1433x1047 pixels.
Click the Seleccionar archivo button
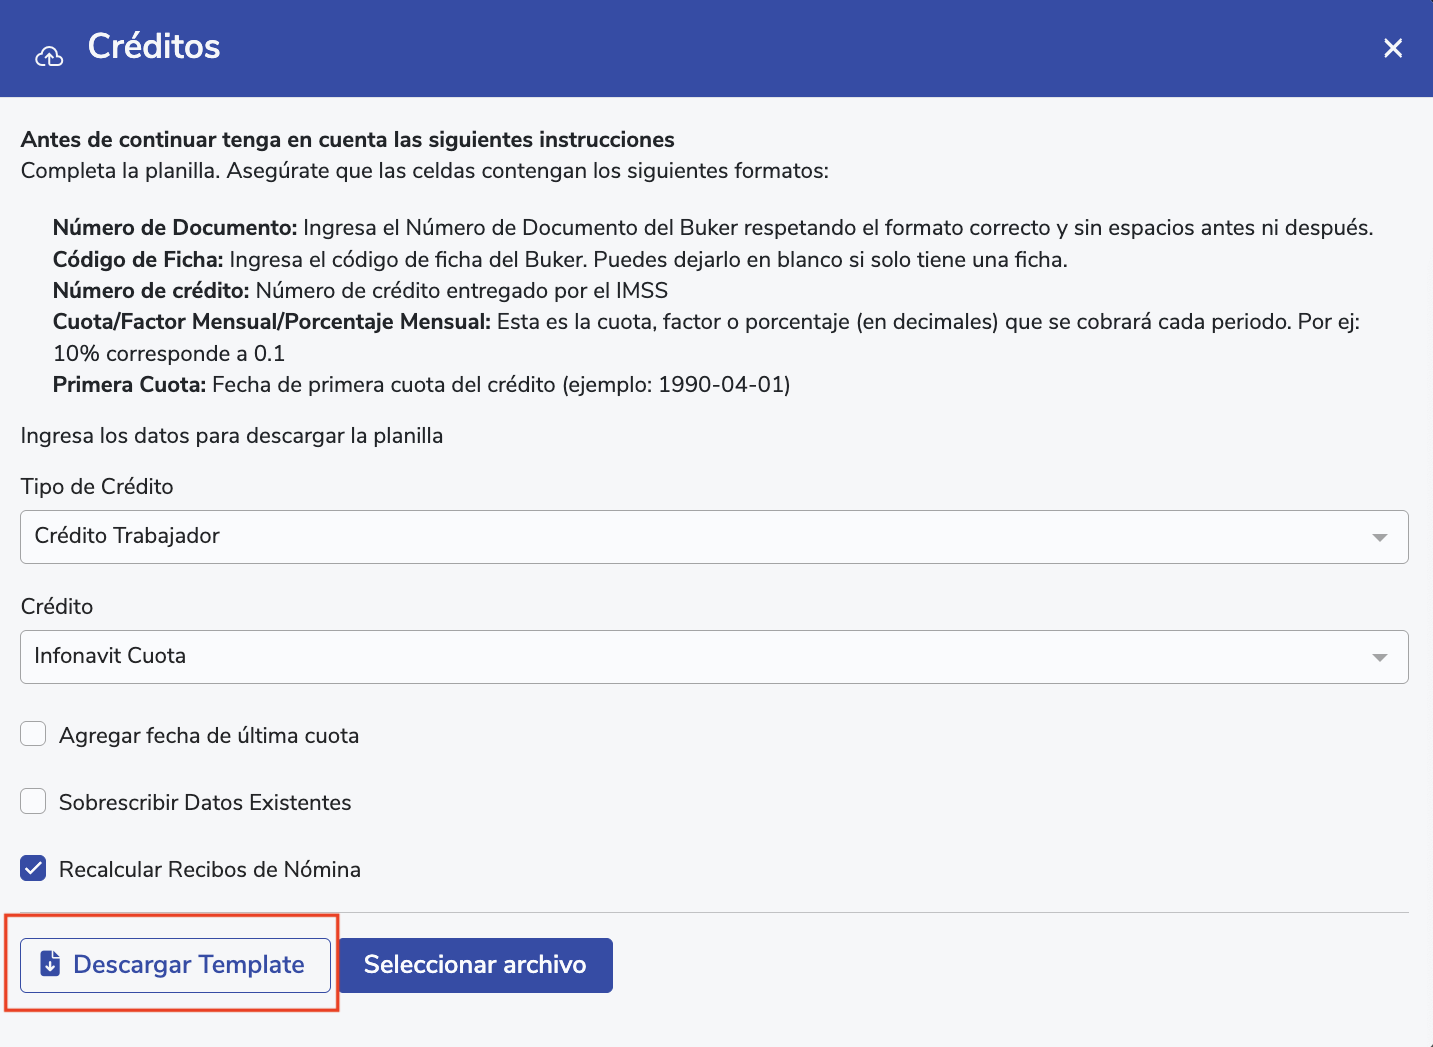(475, 965)
